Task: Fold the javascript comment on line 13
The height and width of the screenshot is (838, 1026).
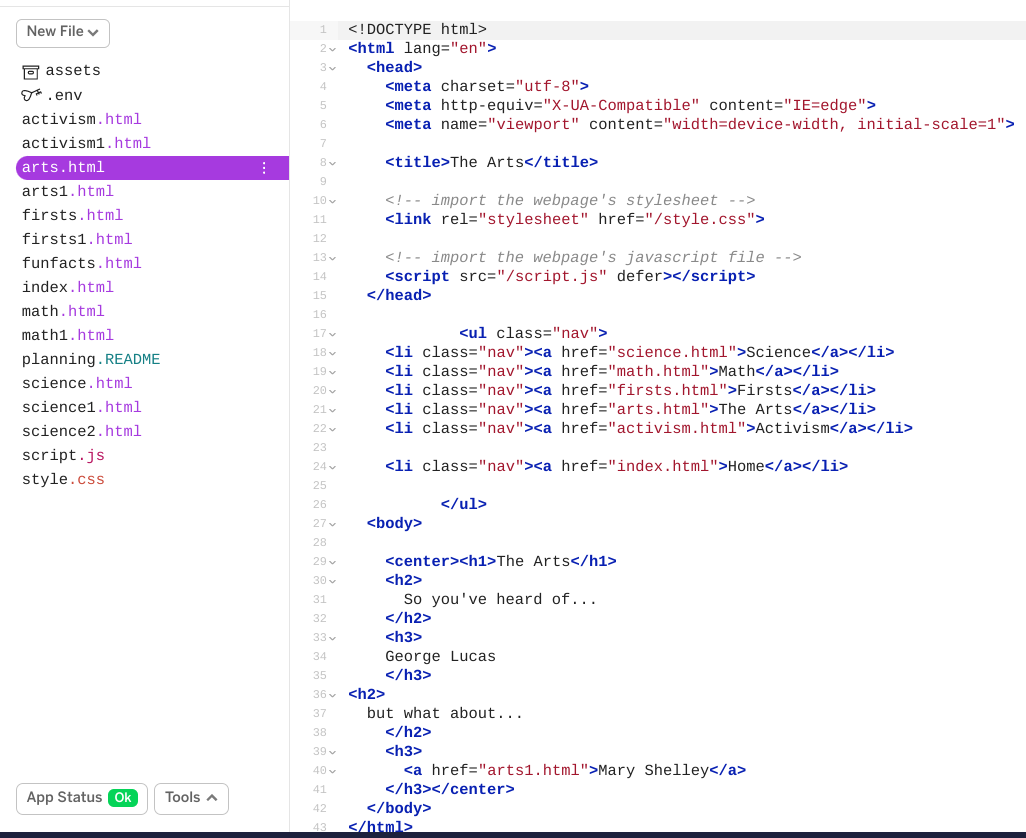Action: (x=333, y=258)
